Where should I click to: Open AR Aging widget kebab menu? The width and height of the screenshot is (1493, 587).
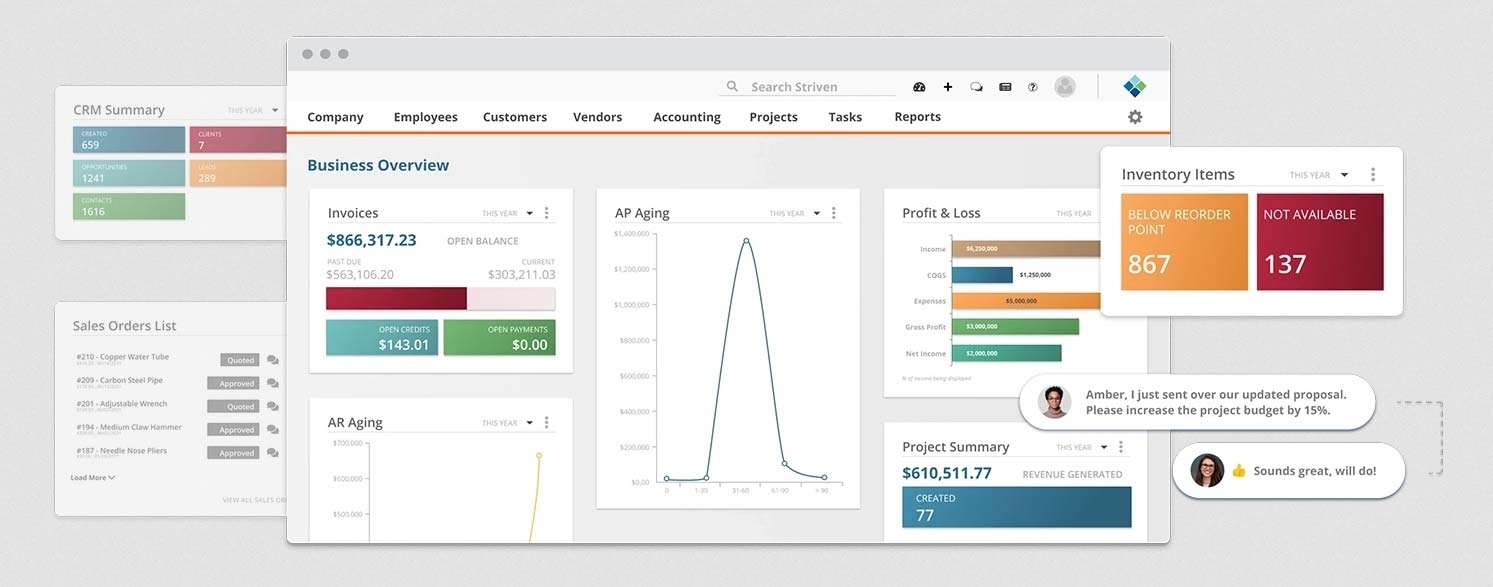[x=546, y=423]
